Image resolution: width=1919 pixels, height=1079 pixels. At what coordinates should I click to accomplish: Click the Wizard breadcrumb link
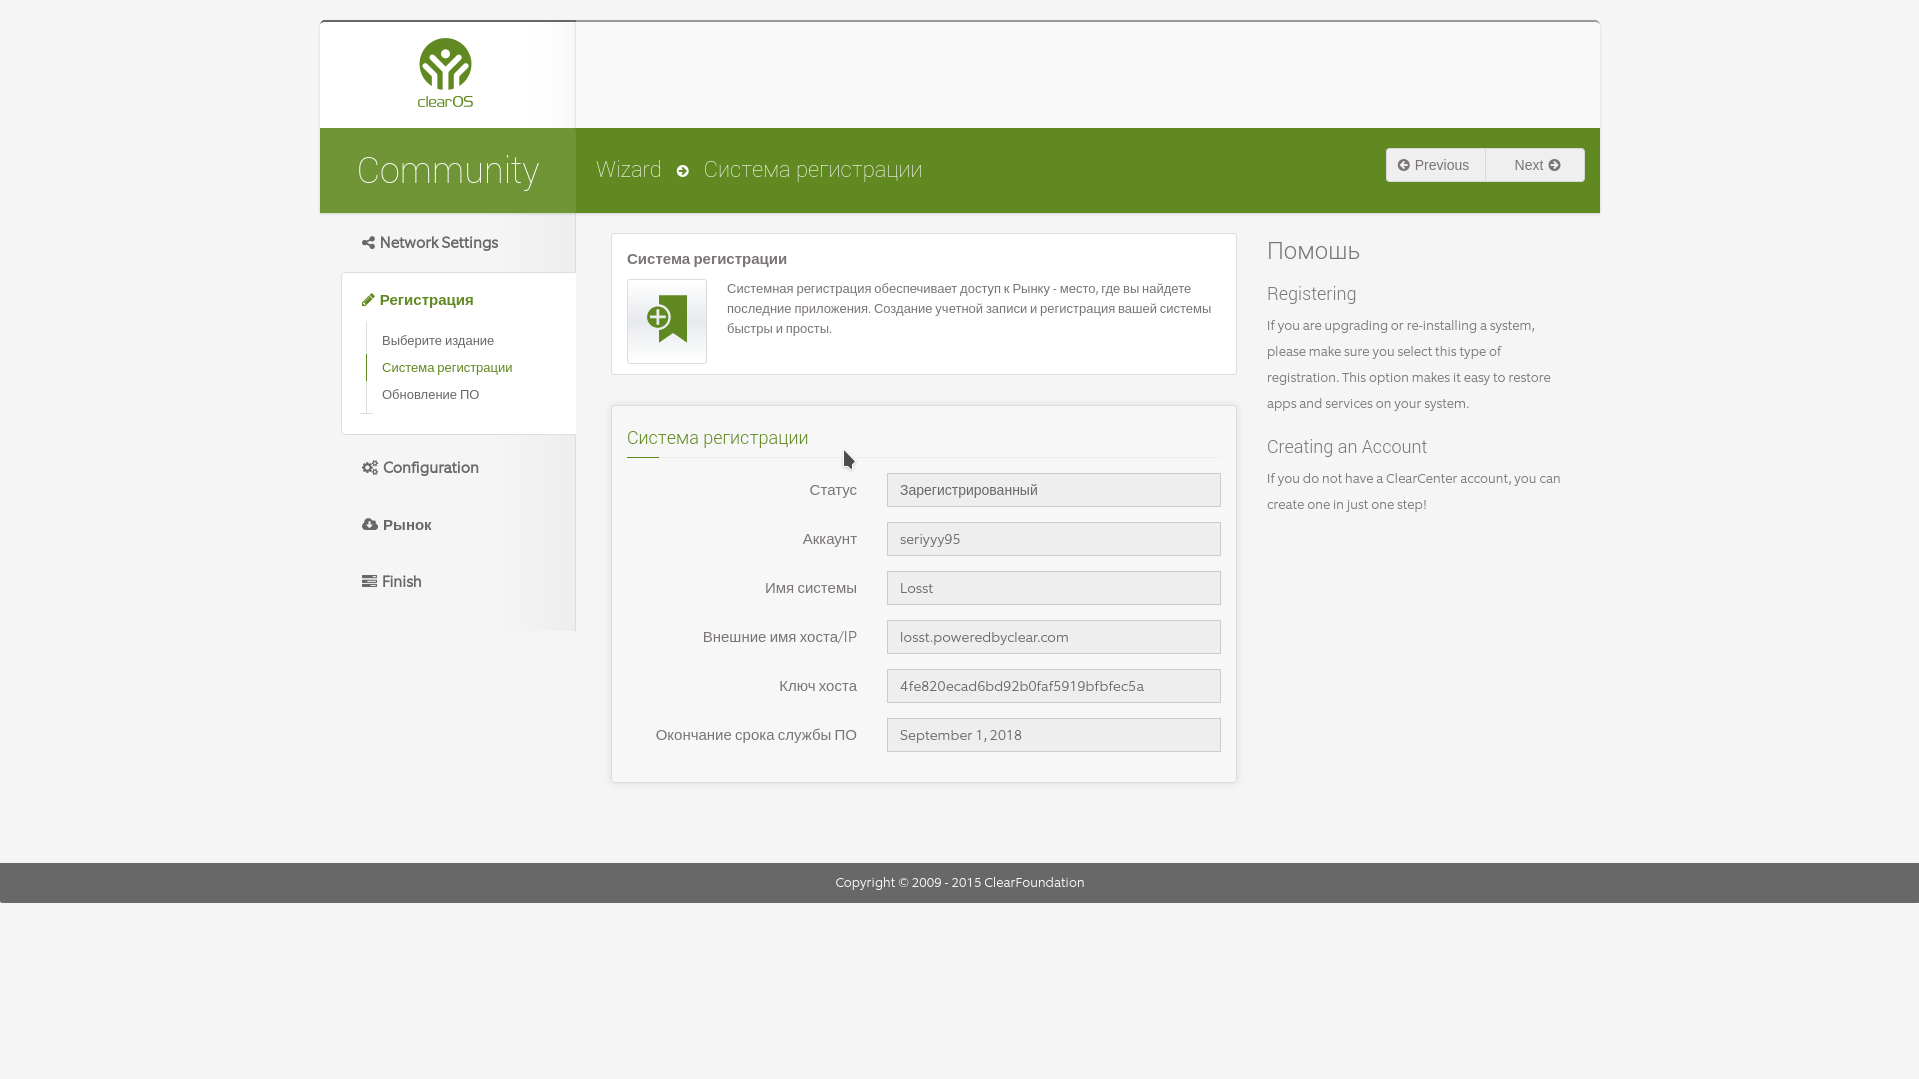(x=629, y=170)
